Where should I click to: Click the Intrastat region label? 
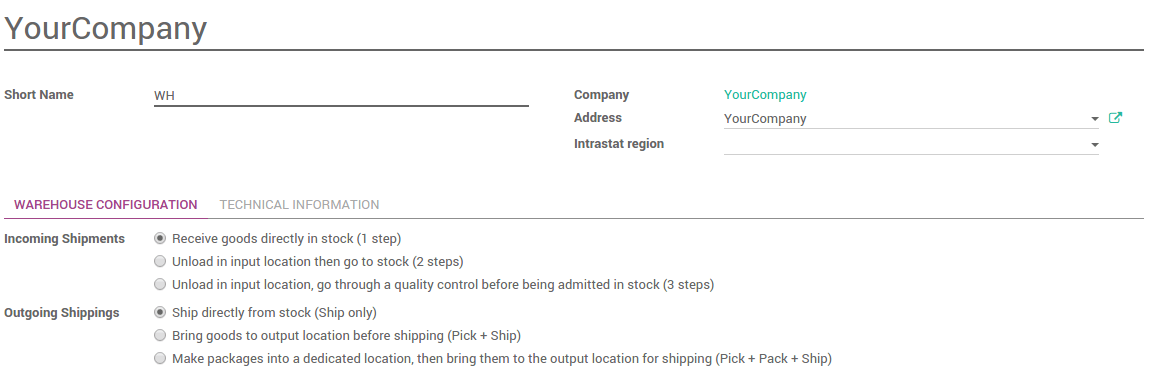click(619, 144)
